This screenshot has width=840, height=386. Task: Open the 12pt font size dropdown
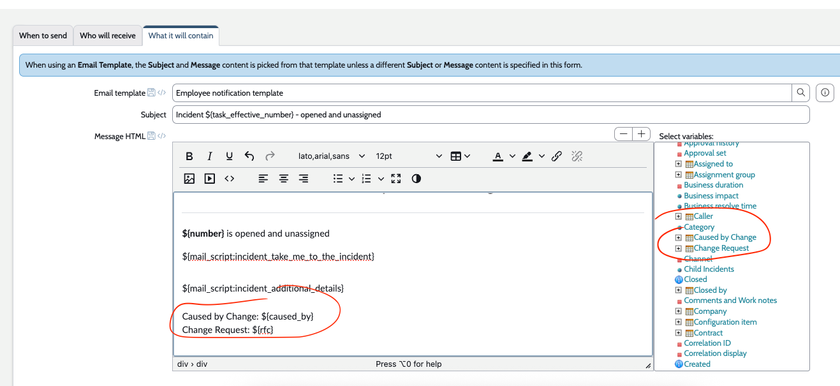click(409, 156)
